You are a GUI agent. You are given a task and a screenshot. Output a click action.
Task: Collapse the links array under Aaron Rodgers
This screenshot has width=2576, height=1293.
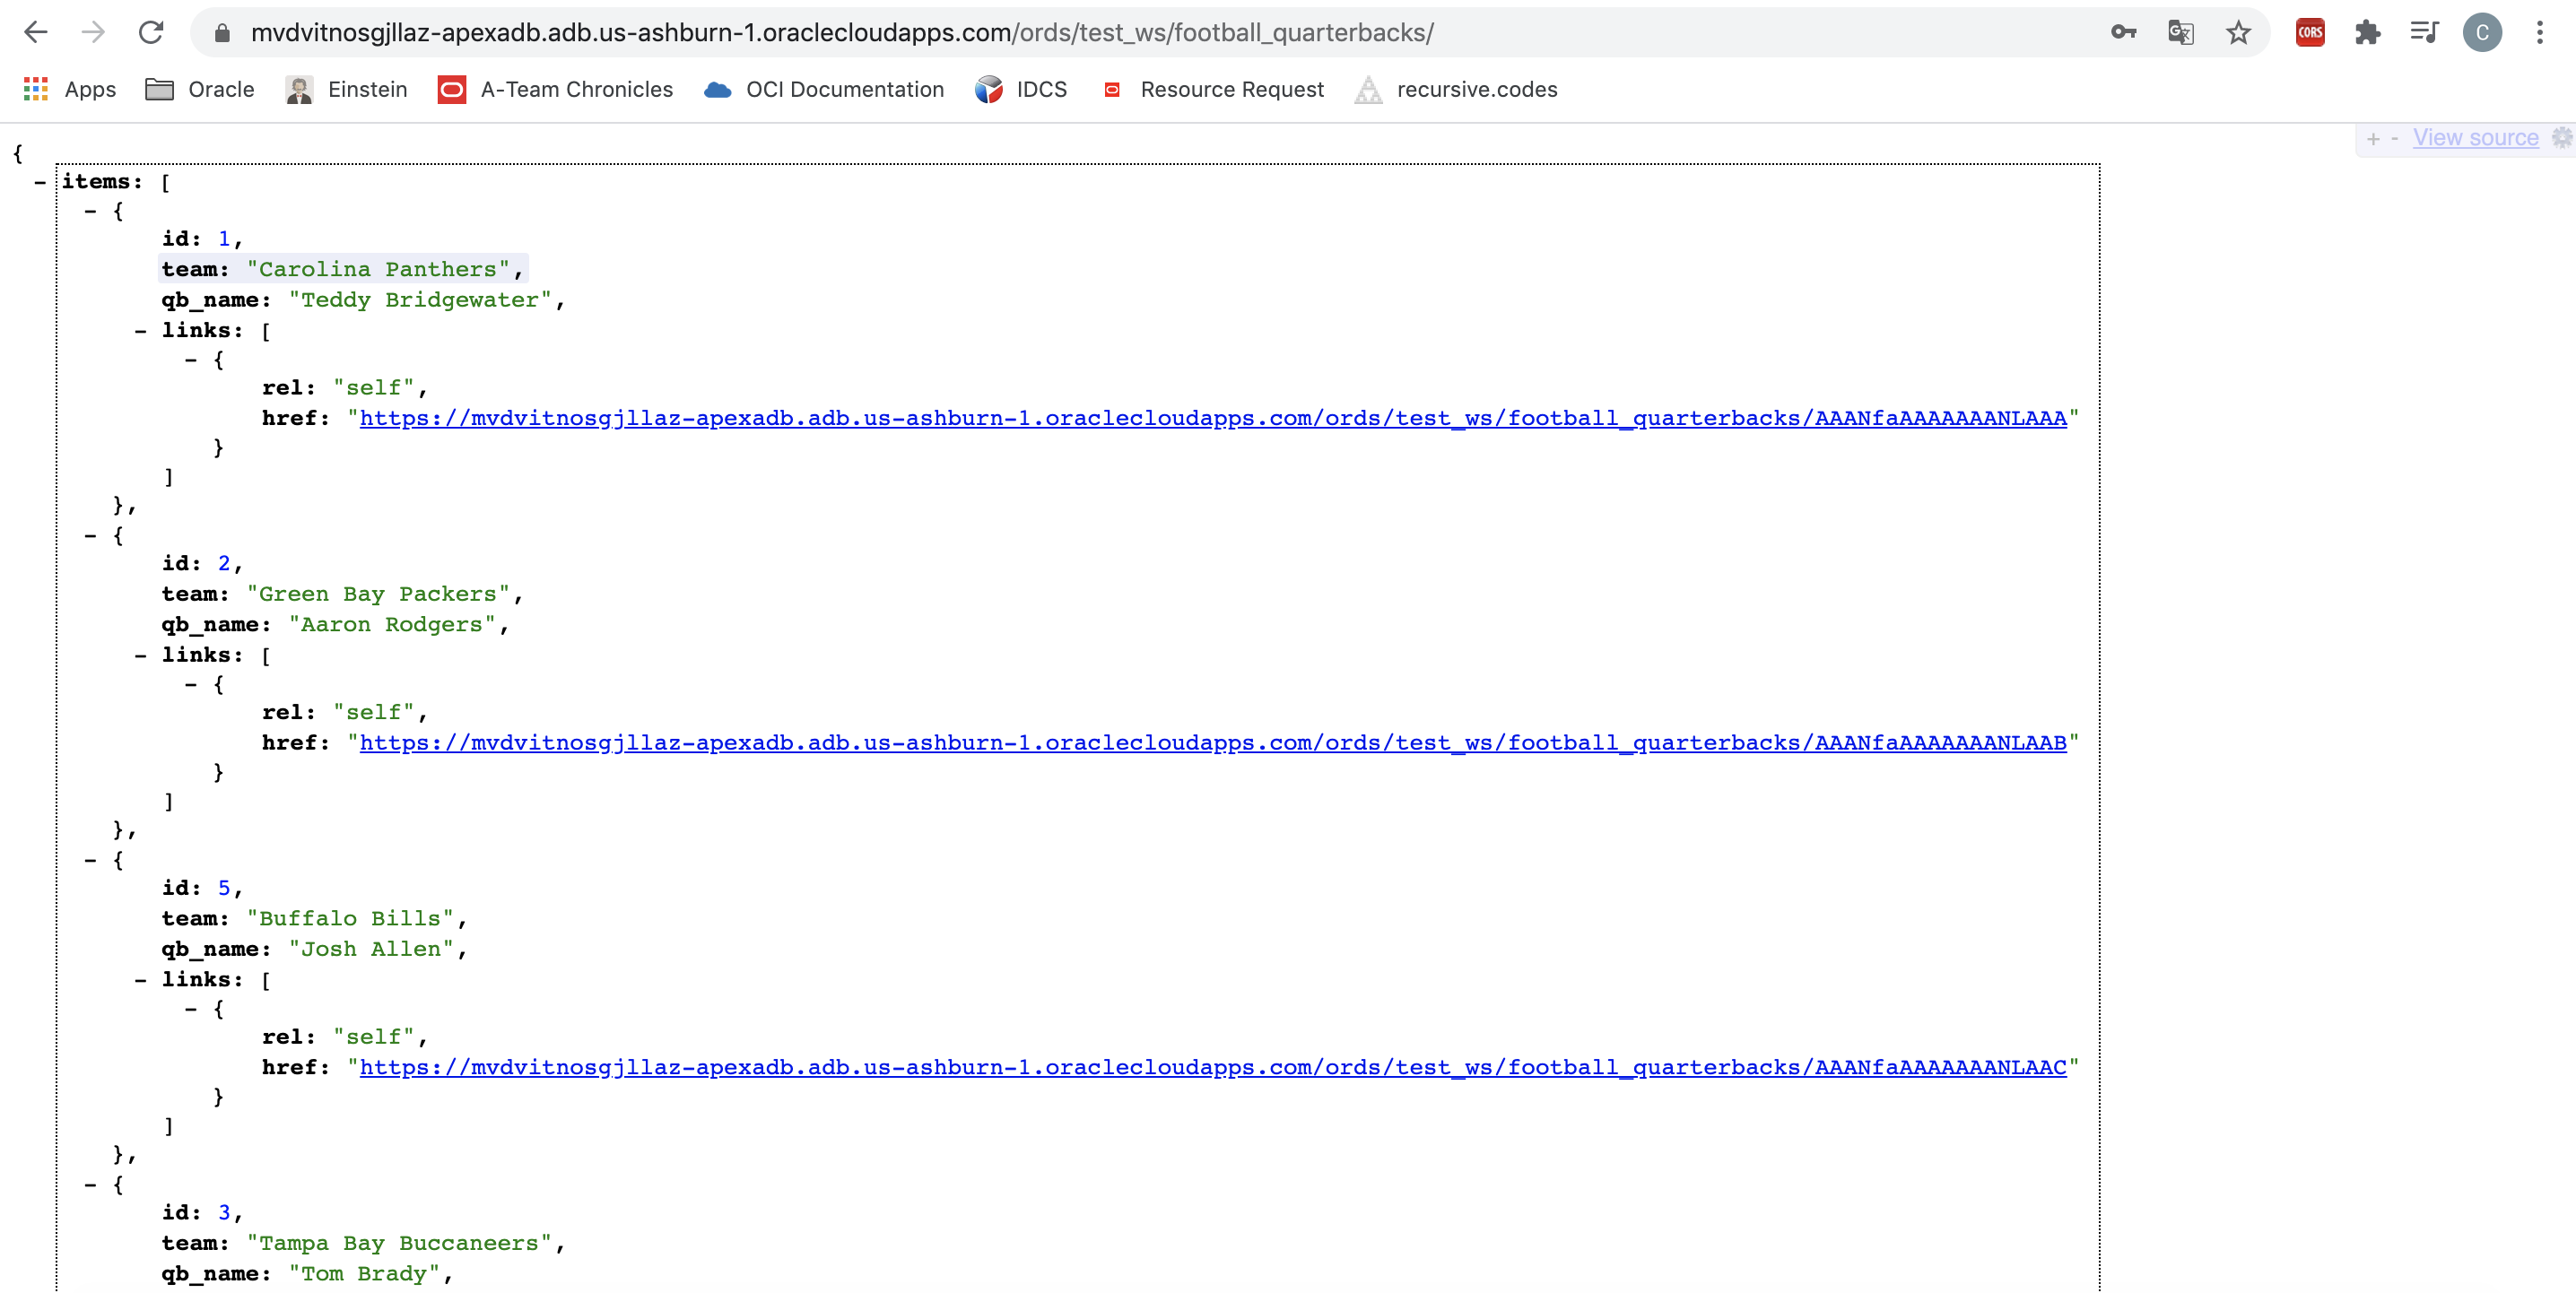point(140,655)
